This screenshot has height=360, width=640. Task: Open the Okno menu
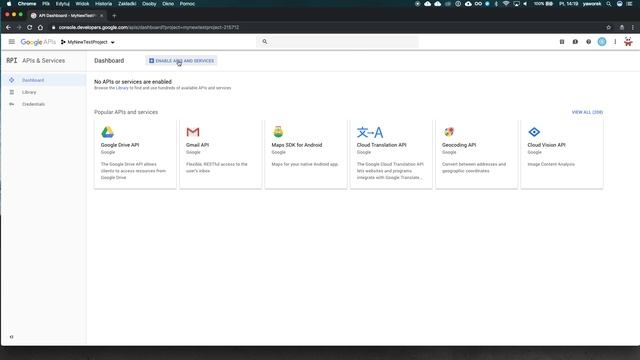(168, 4)
